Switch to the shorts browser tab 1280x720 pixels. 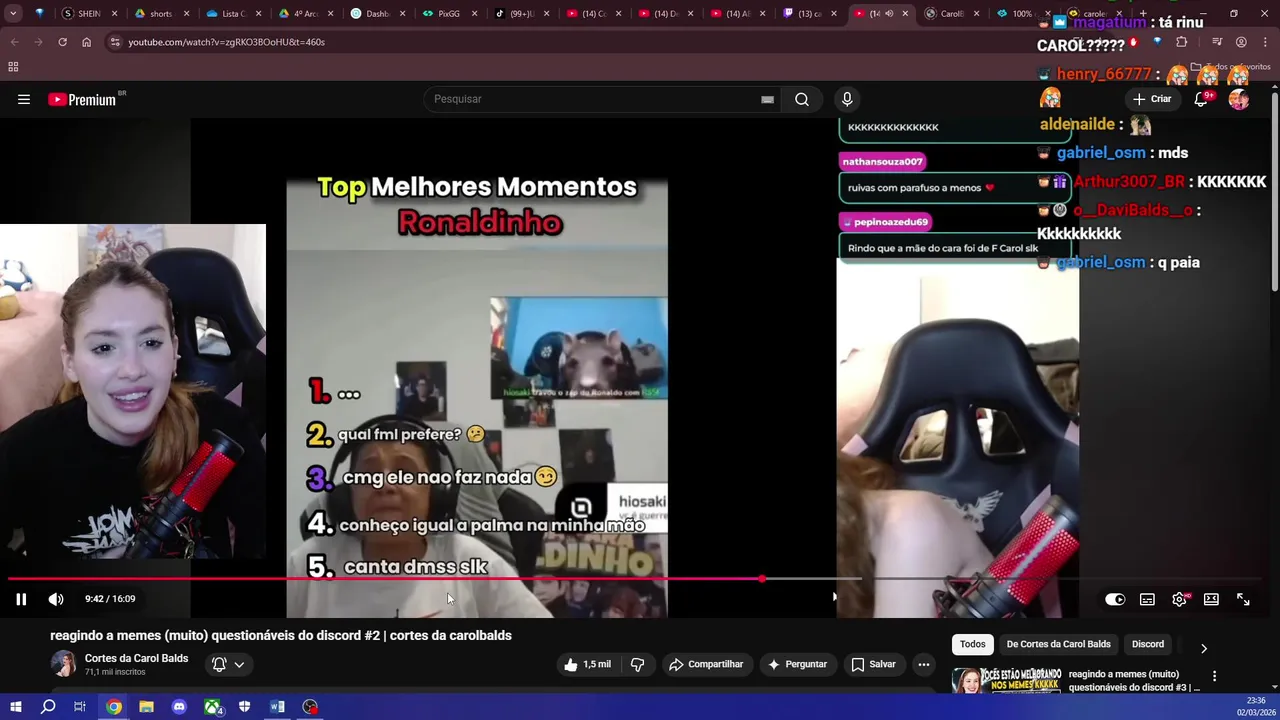[x=161, y=14]
